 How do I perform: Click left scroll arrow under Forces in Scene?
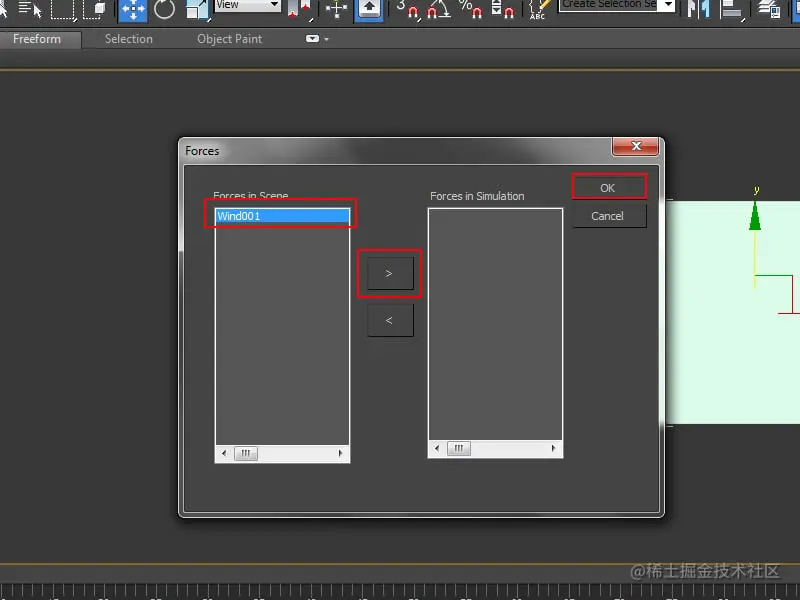coord(224,453)
